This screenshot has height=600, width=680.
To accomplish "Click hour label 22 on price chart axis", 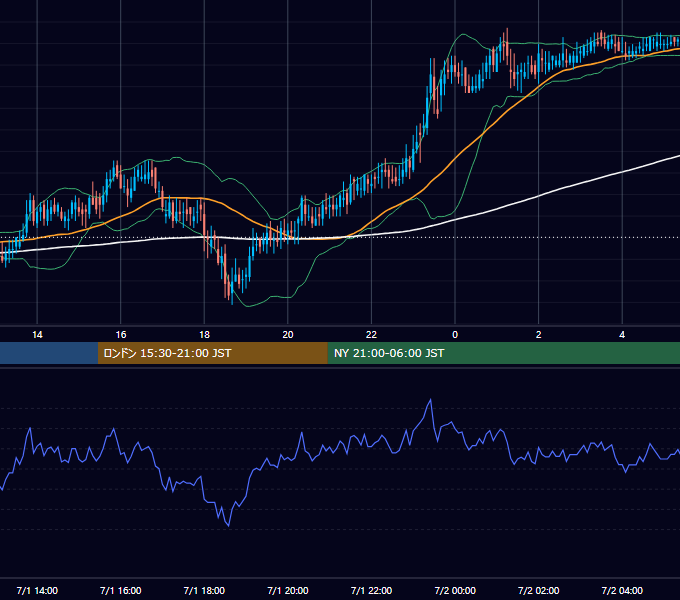I will click(x=371, y=335).
